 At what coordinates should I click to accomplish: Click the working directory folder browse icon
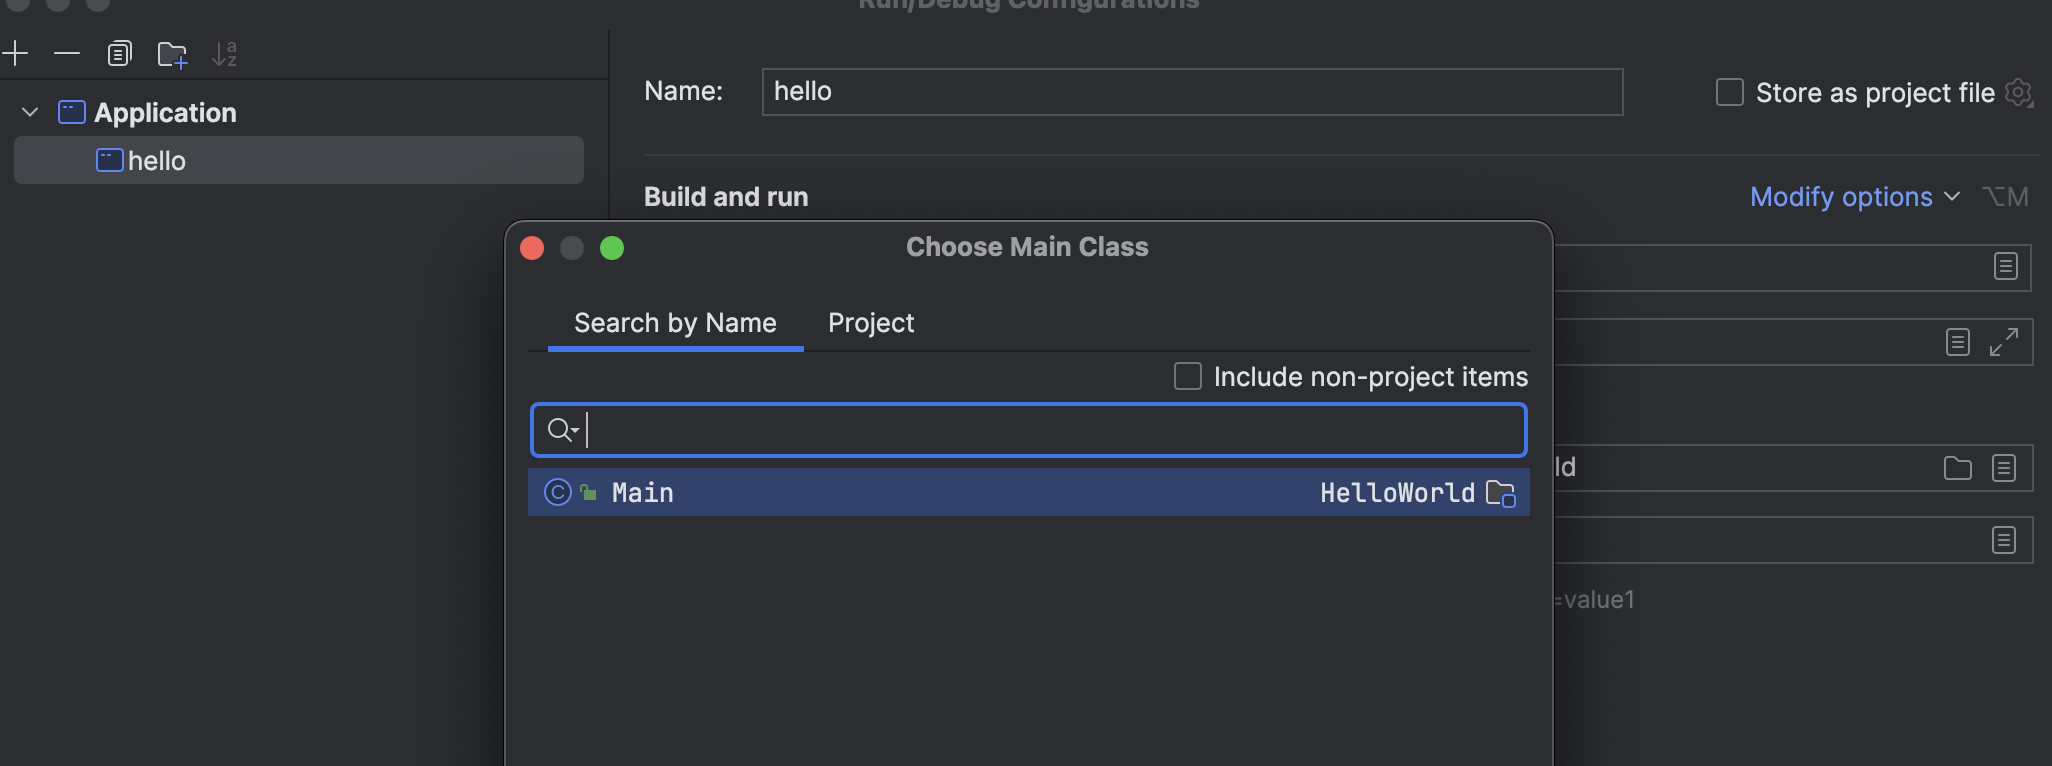coord(1957,468)
